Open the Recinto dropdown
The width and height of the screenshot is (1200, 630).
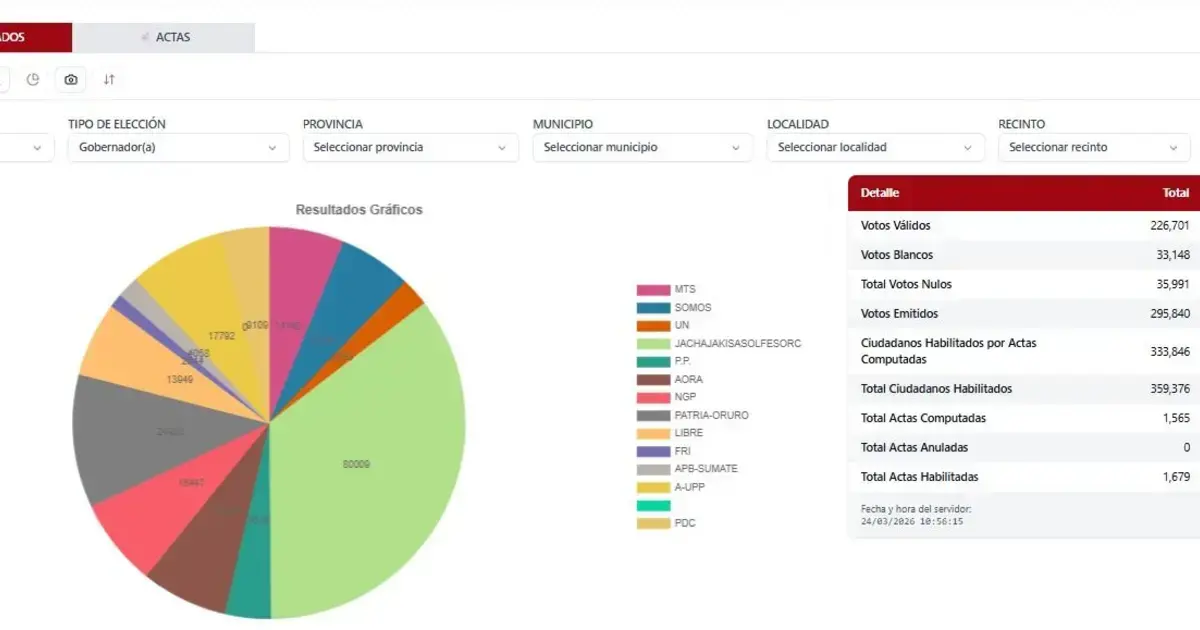[x=1094, y=147]
